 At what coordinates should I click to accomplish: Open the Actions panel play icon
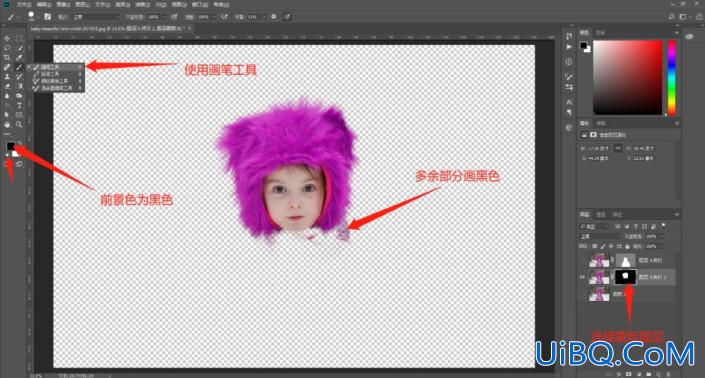click(x=569, y=47)
